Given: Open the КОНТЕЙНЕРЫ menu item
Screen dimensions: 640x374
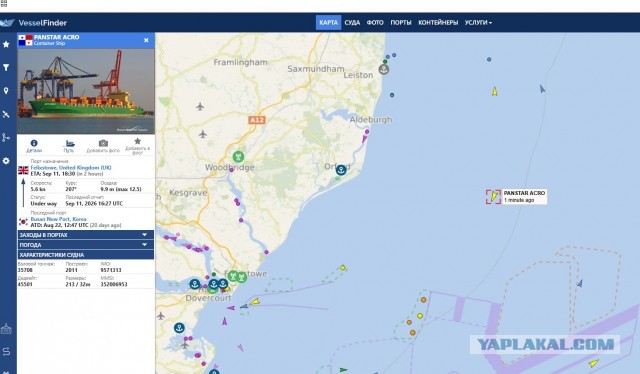Looking at the screenshot, I should pos(438,22).
